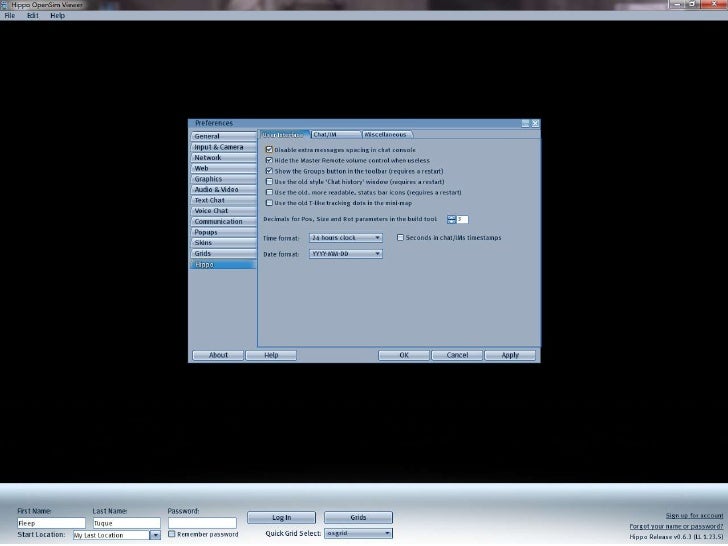
Task: Select the Hippo preferences category
Action: point(223,264)
